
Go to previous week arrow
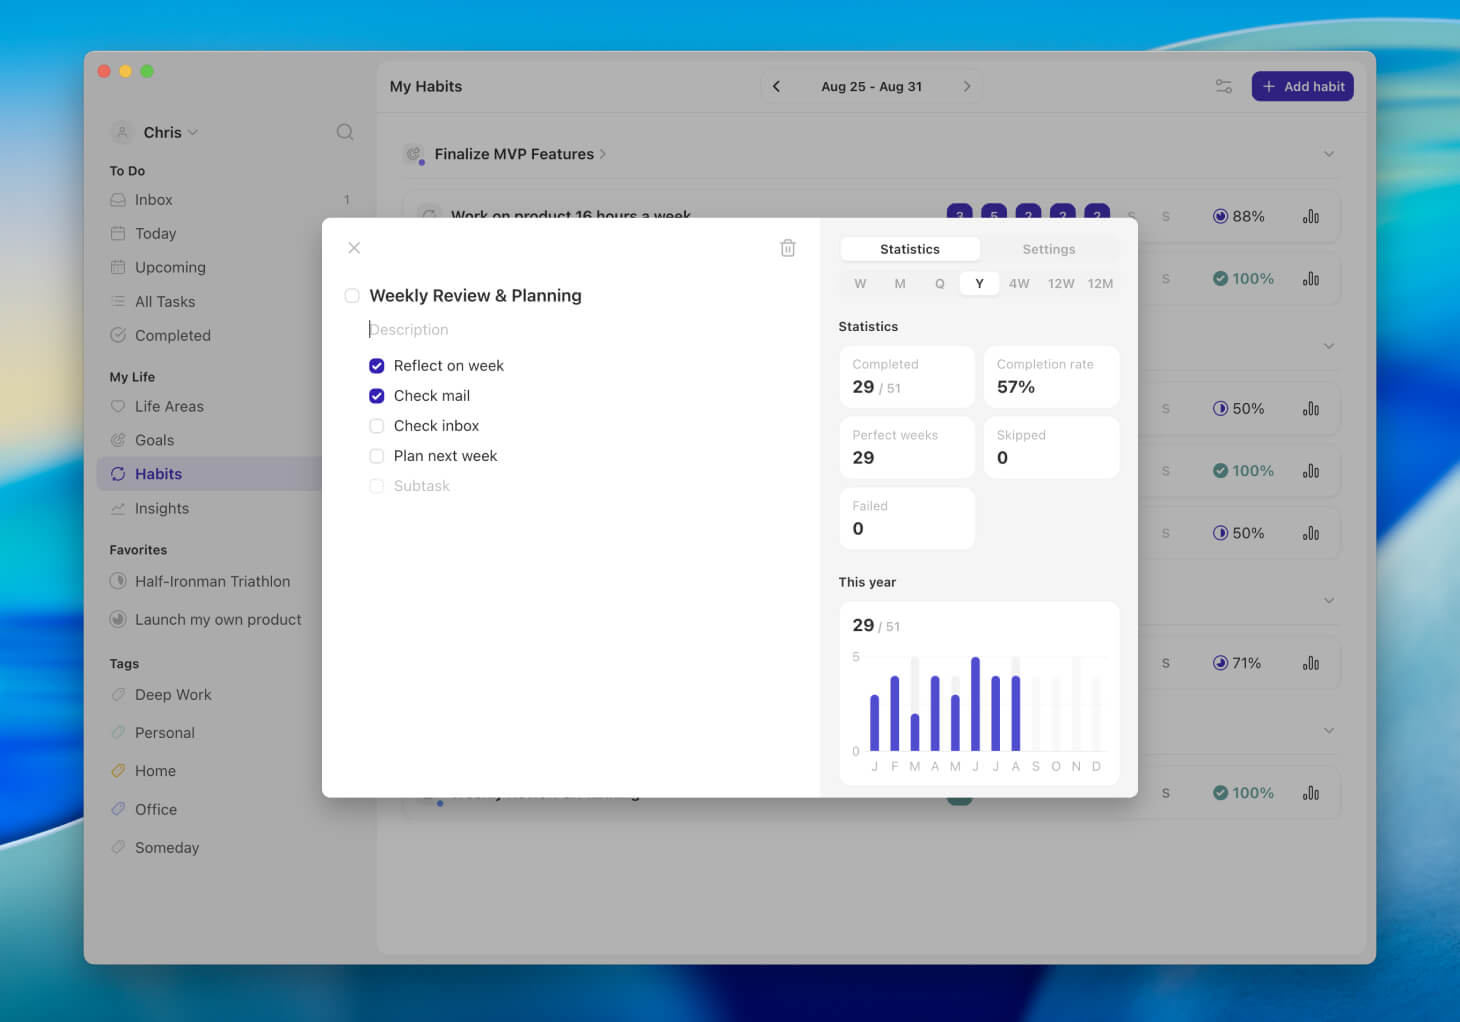pyautogui.click(x=776, y=86)
